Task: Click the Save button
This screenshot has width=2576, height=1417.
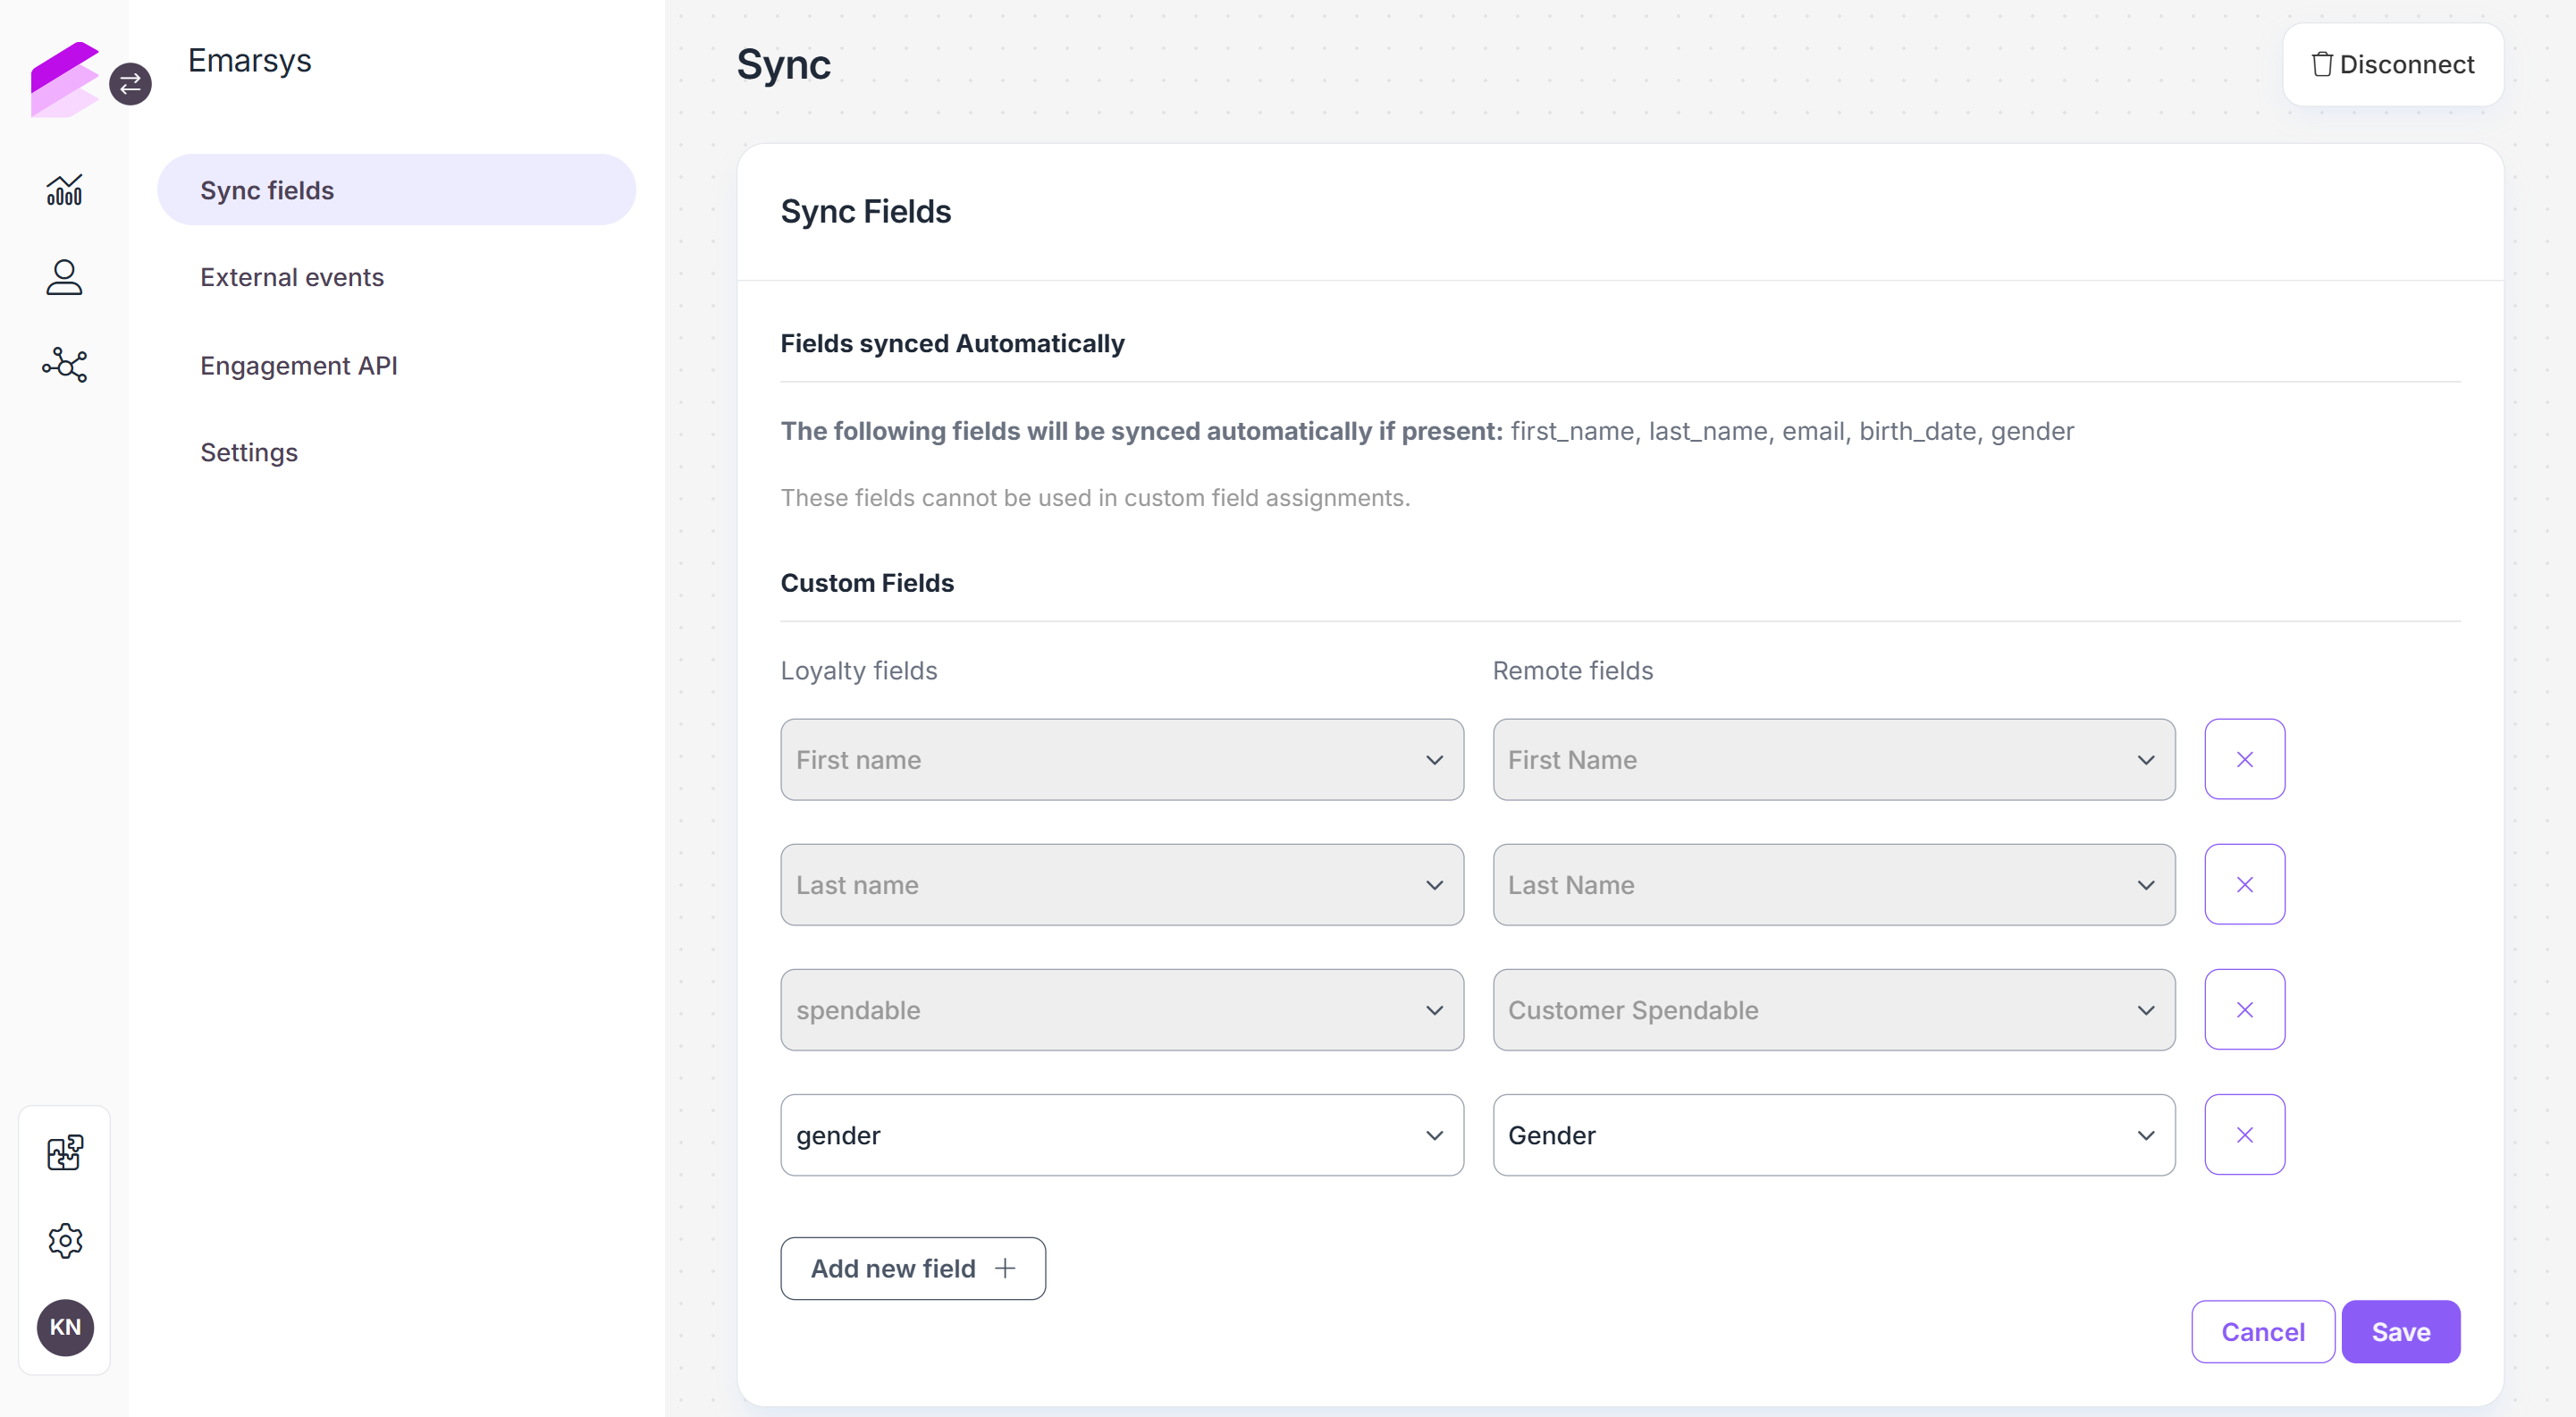Action: coord(2400,1331)
